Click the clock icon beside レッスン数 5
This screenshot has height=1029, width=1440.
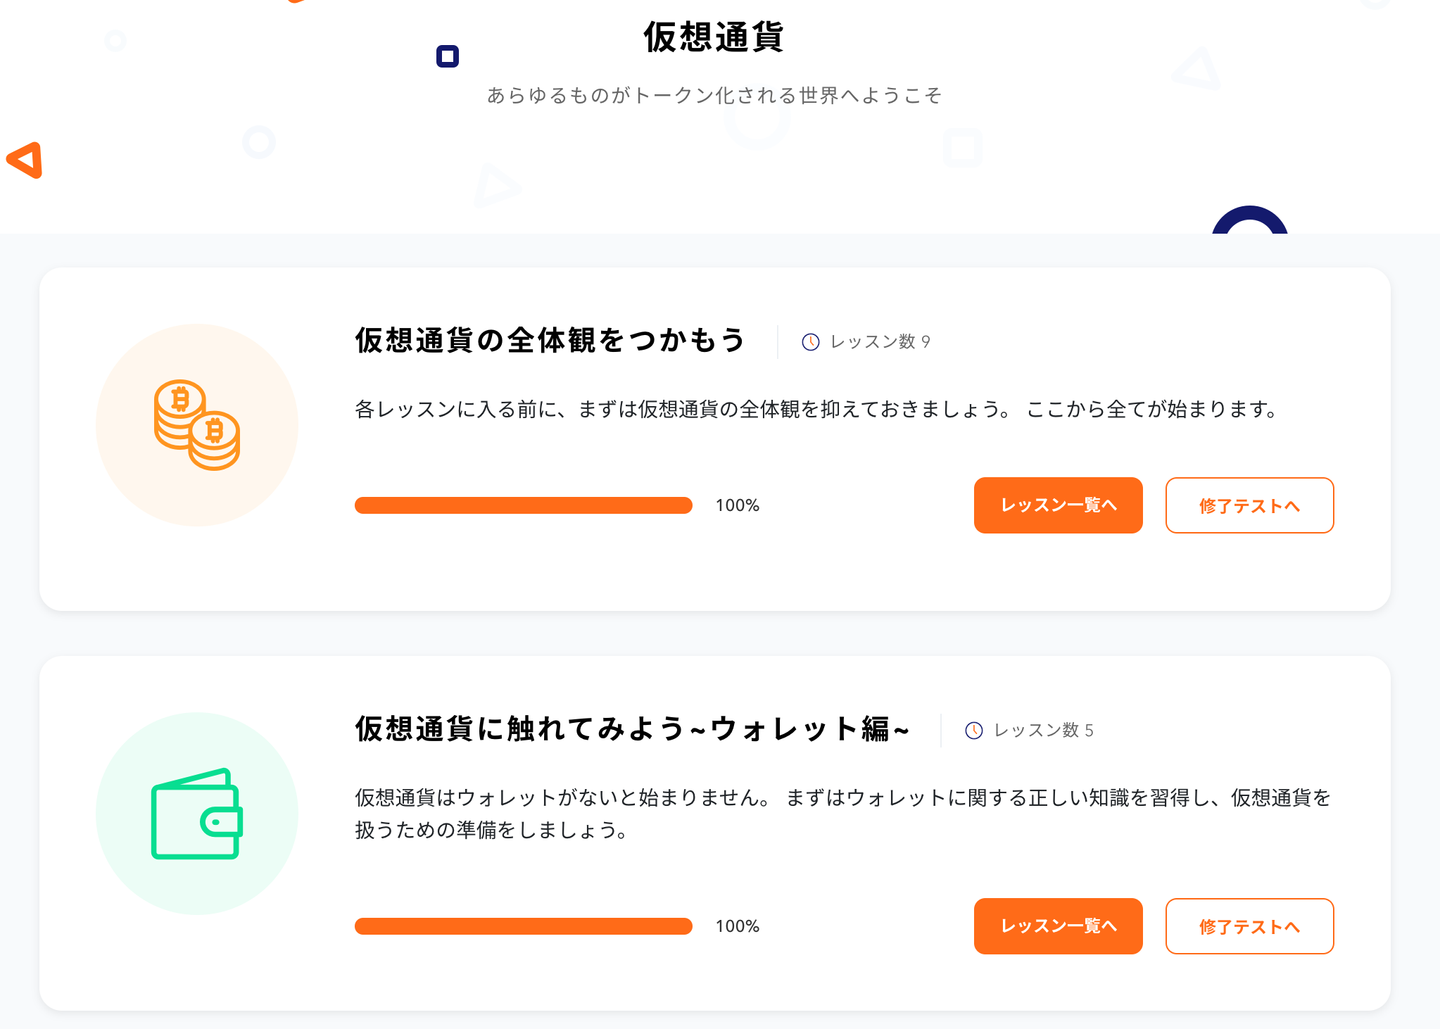974,731
